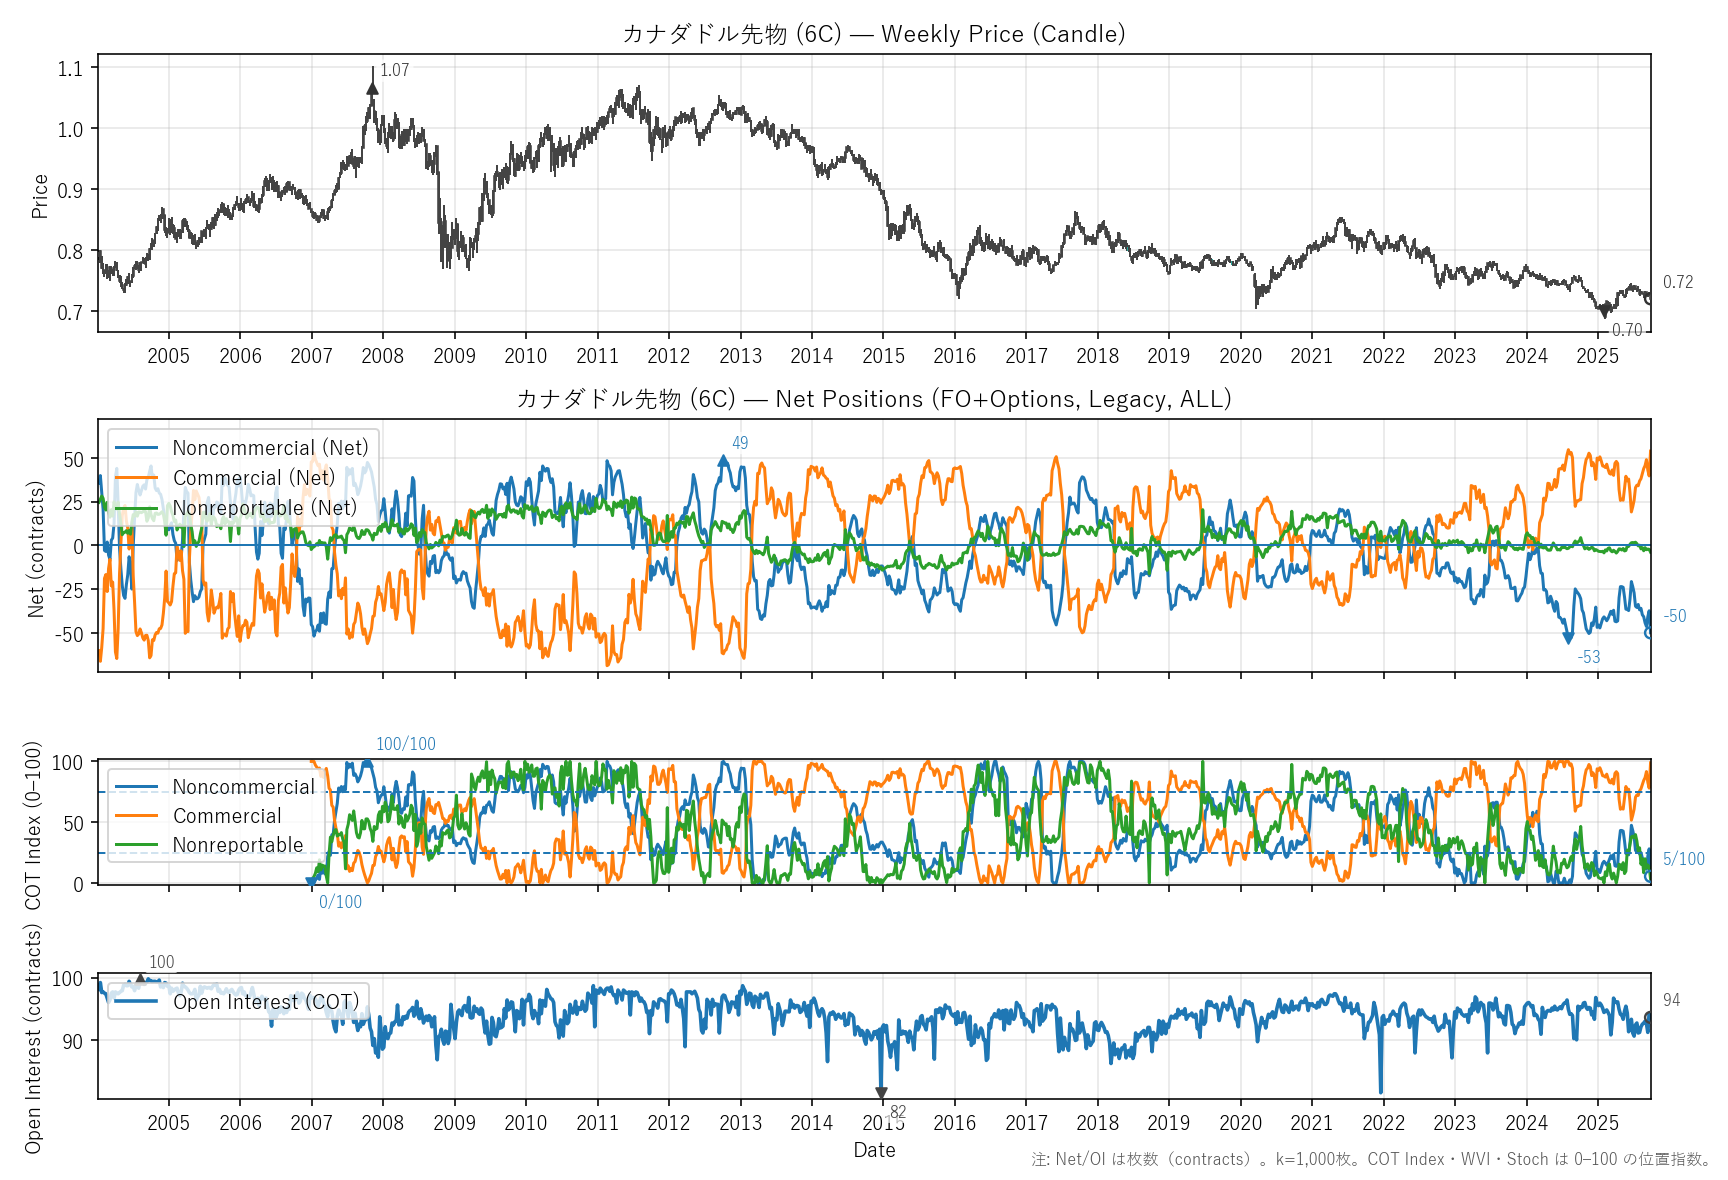Click the open interest 100 peak marker

point(141,978)
